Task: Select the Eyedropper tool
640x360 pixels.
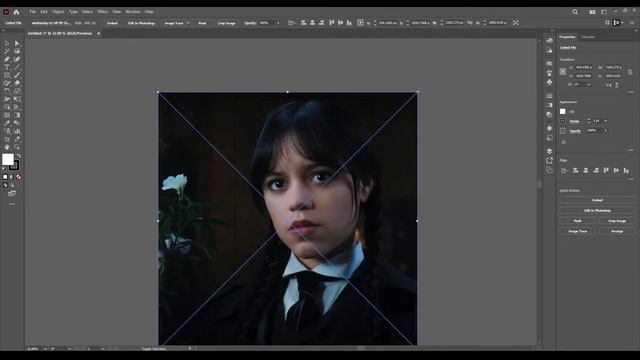Action: [x=7, y=123]
